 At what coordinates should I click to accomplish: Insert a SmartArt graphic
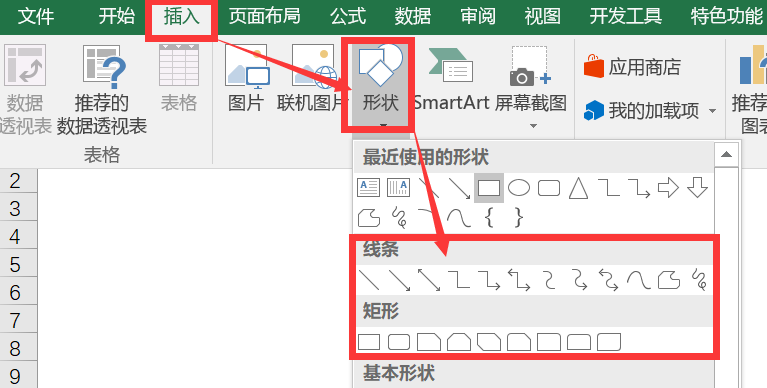(451, 78)
